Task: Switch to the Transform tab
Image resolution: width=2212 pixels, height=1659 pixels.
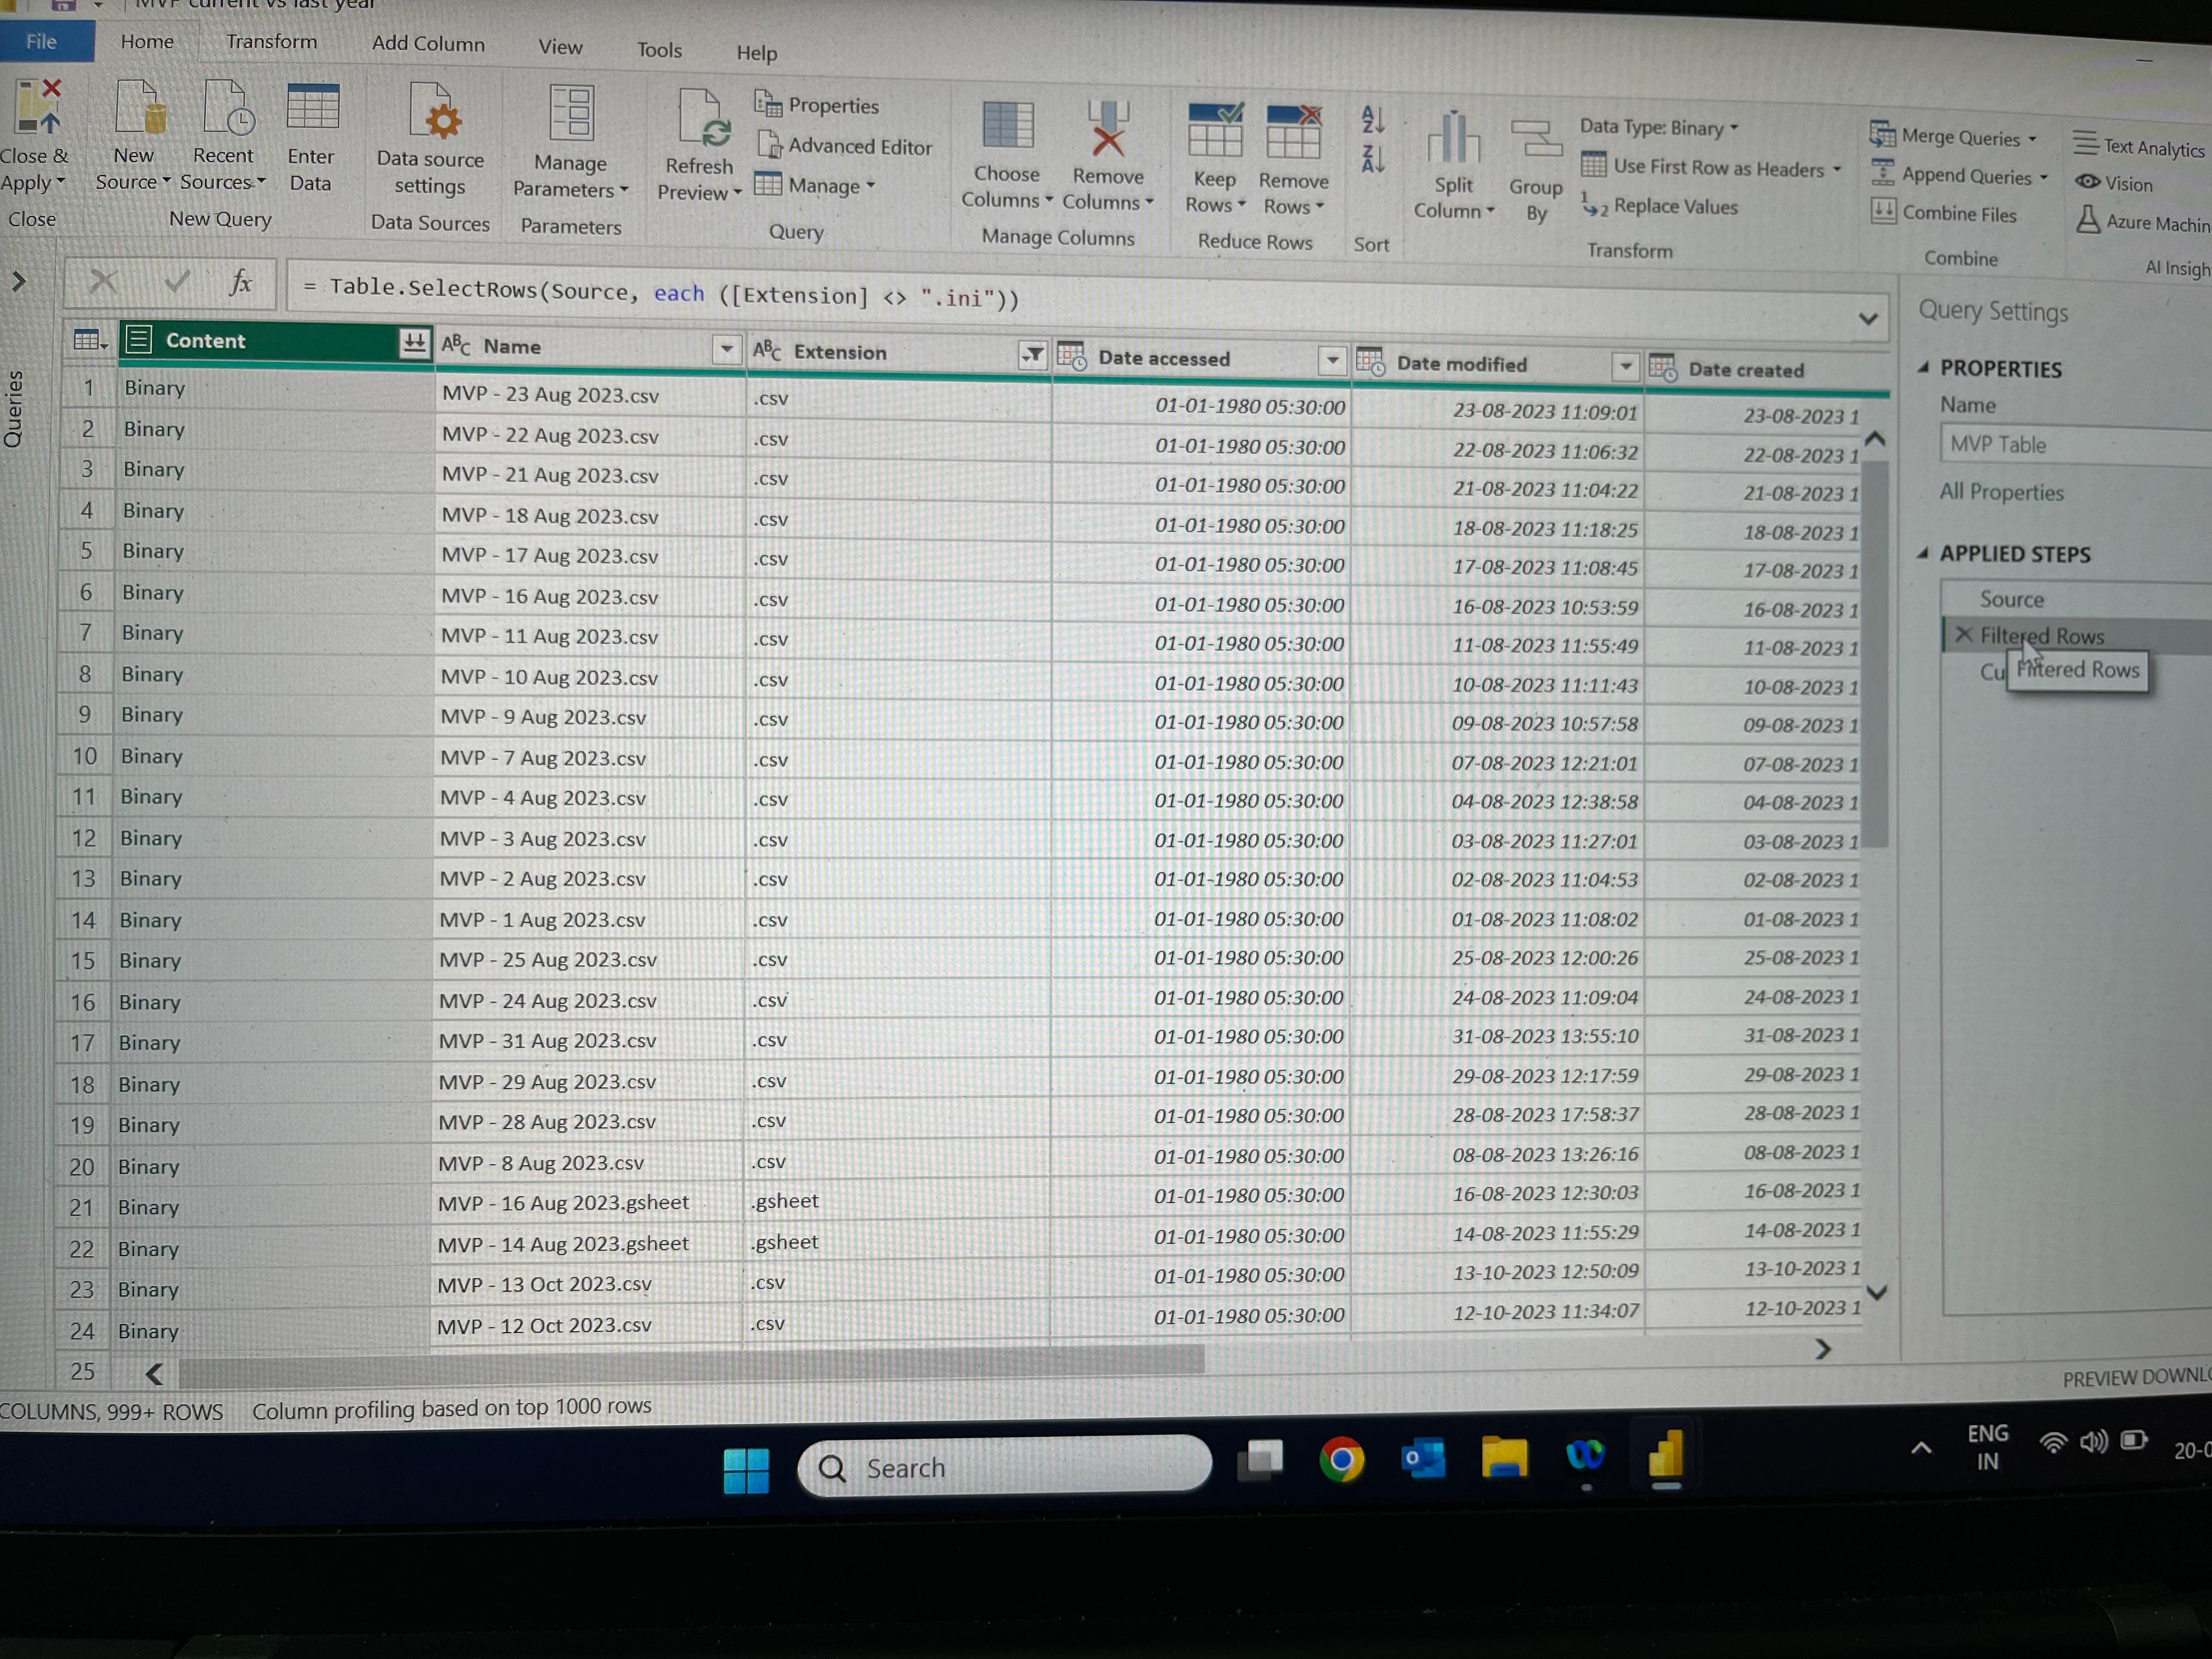Action: [271, 41]
